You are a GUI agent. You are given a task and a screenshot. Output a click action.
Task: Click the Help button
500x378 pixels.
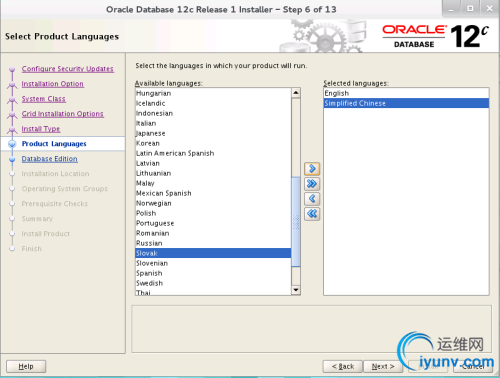tap(26, 366)
